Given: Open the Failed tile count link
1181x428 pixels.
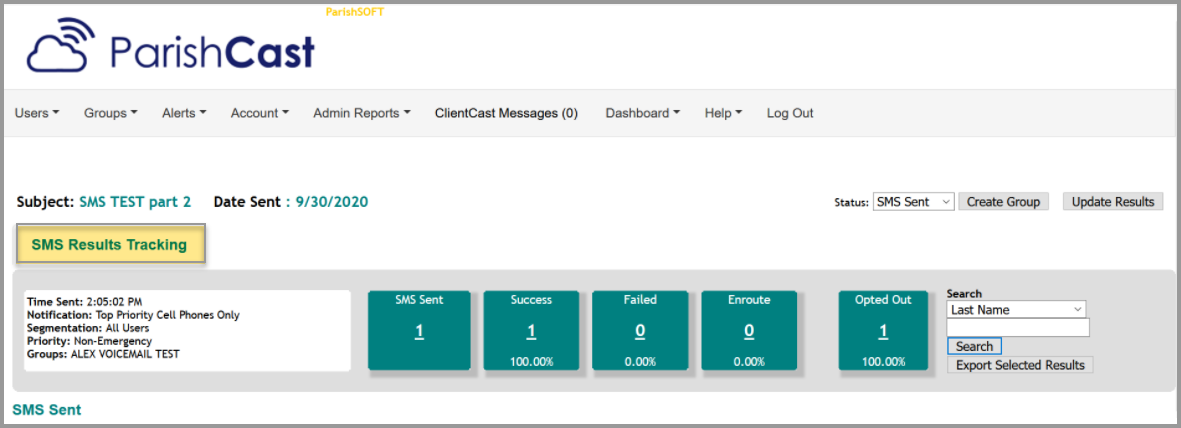Looking at the screenshot, I should click(x=640, y=331).
